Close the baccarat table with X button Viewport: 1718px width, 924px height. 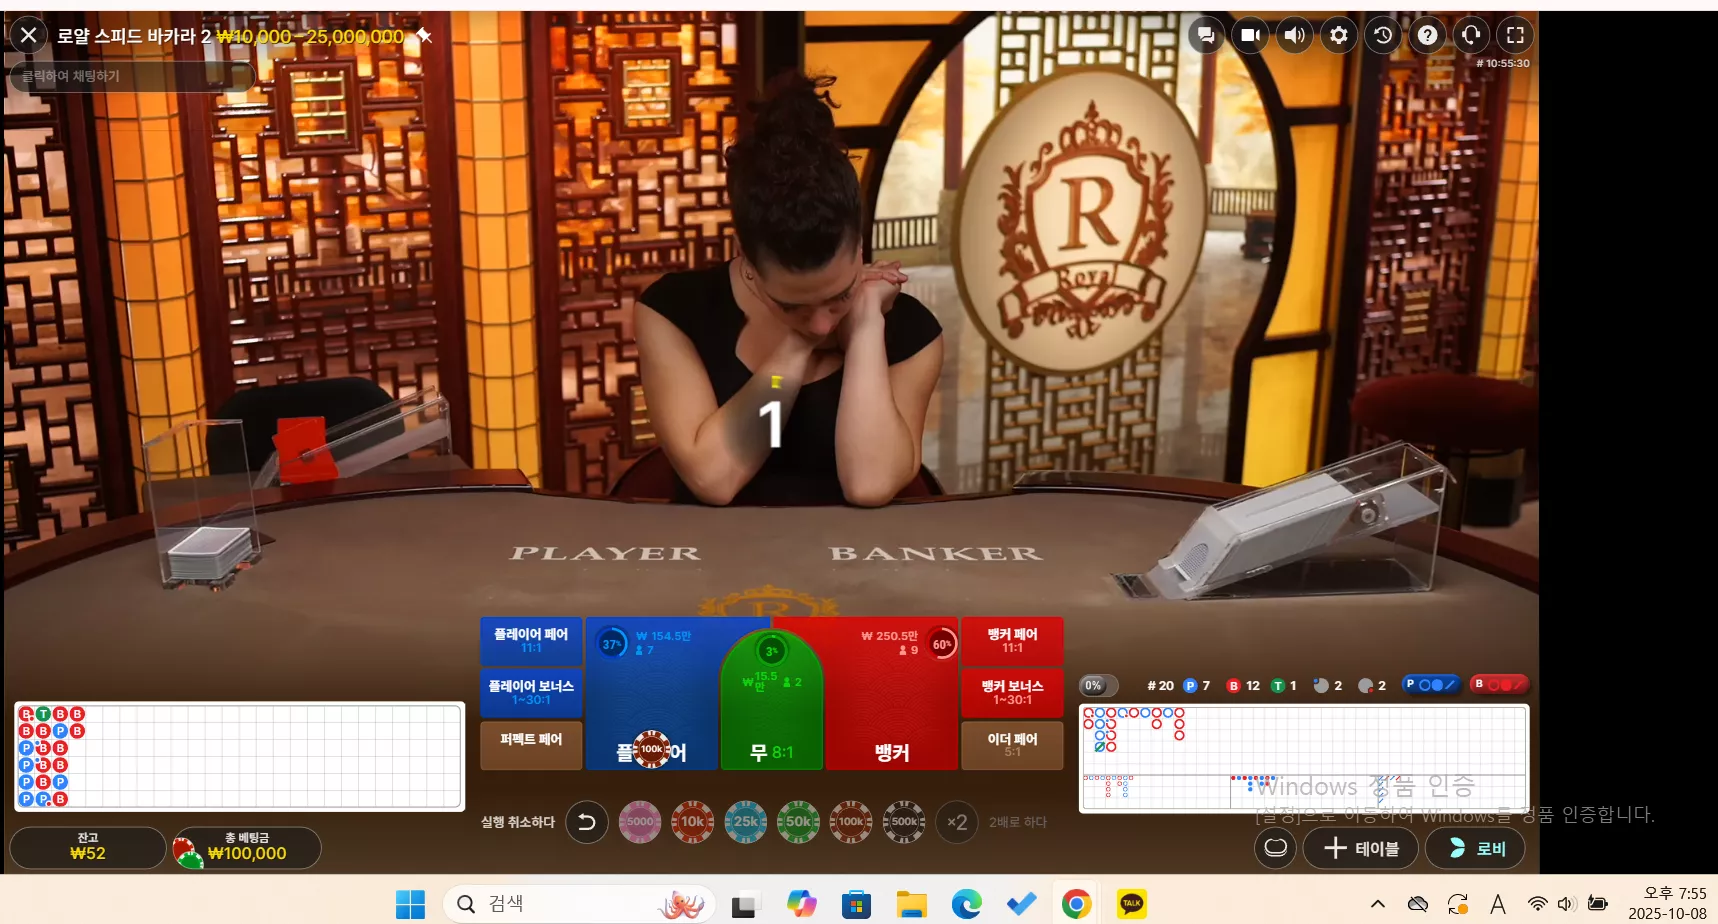(x=29, y=35)
